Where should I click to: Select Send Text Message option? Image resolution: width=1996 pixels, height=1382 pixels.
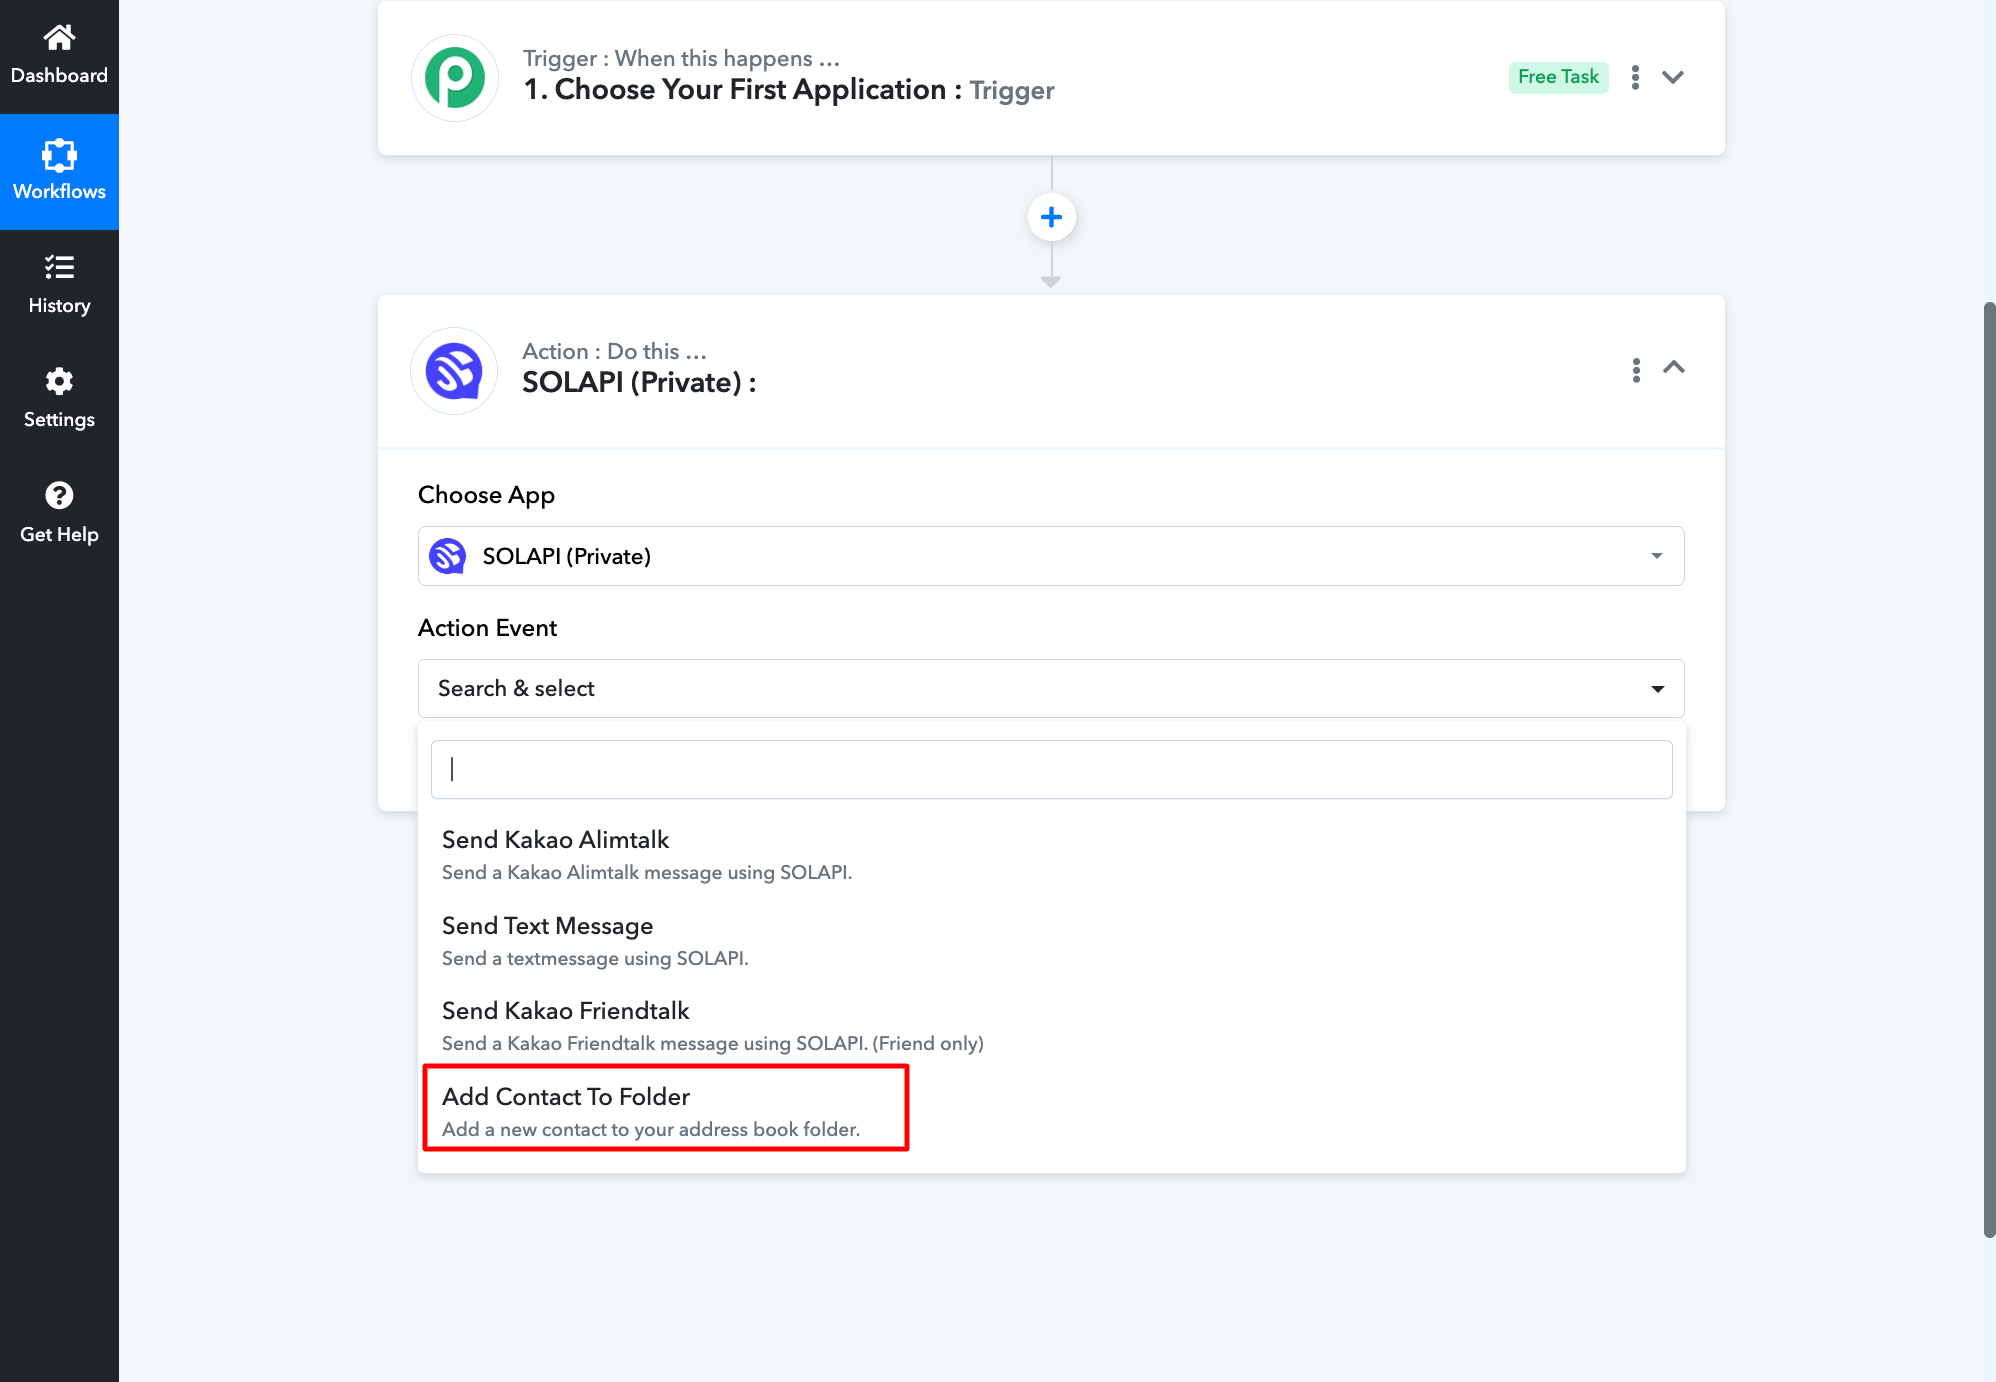point(1051,940)
